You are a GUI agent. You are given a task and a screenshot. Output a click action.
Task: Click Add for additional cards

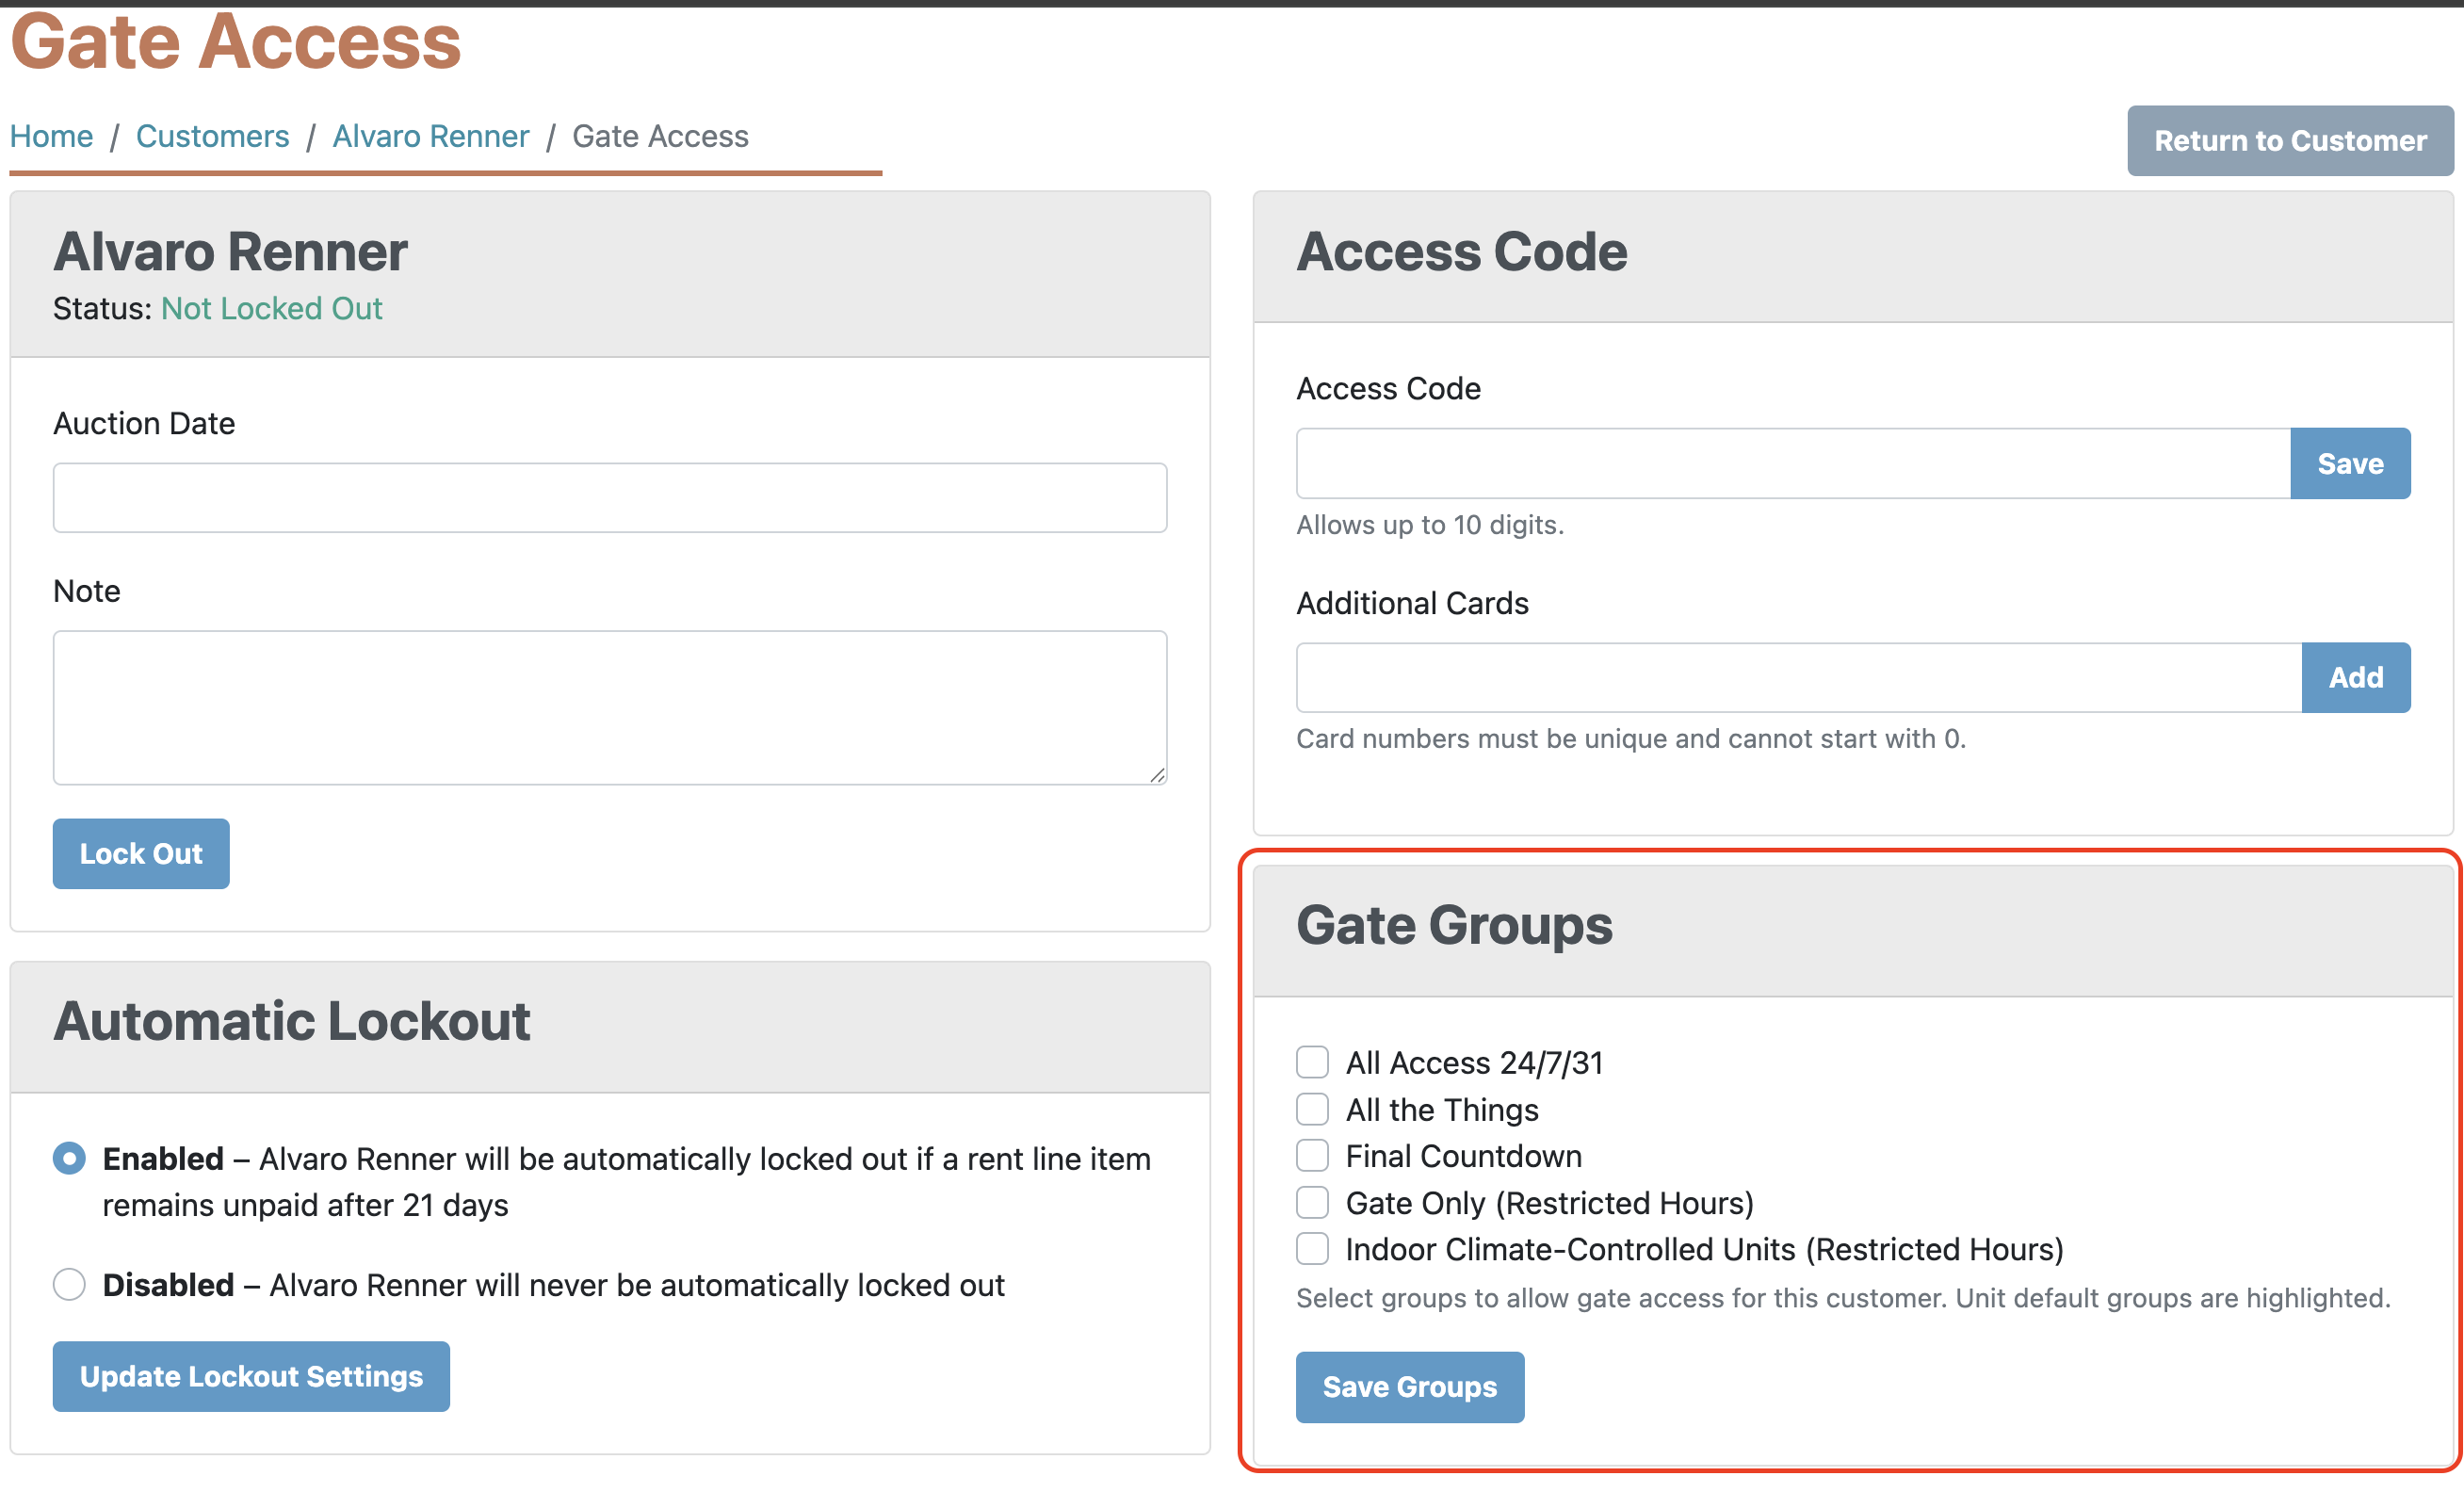[x=2355, y=678]
